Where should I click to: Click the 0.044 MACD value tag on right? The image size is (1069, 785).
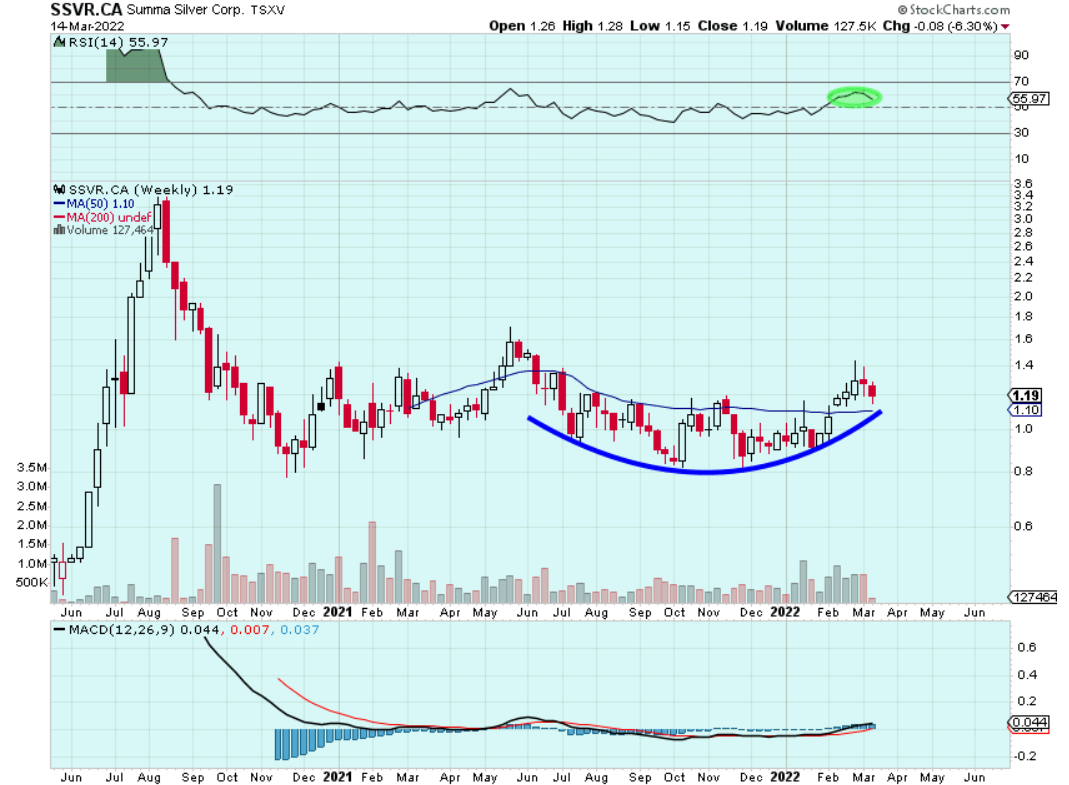point(1029,722)
